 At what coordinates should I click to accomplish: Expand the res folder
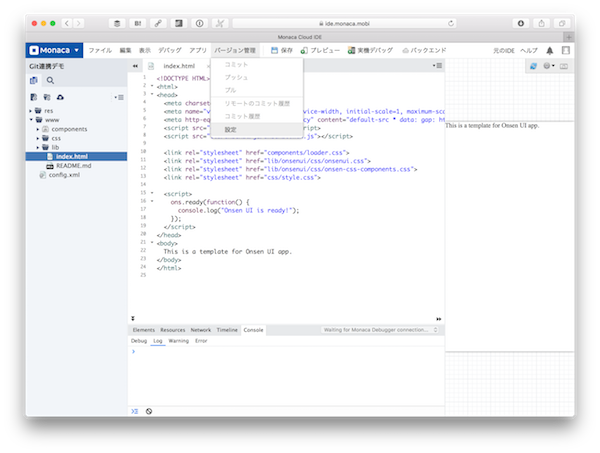pyautogui.click(x=31, y=111)
